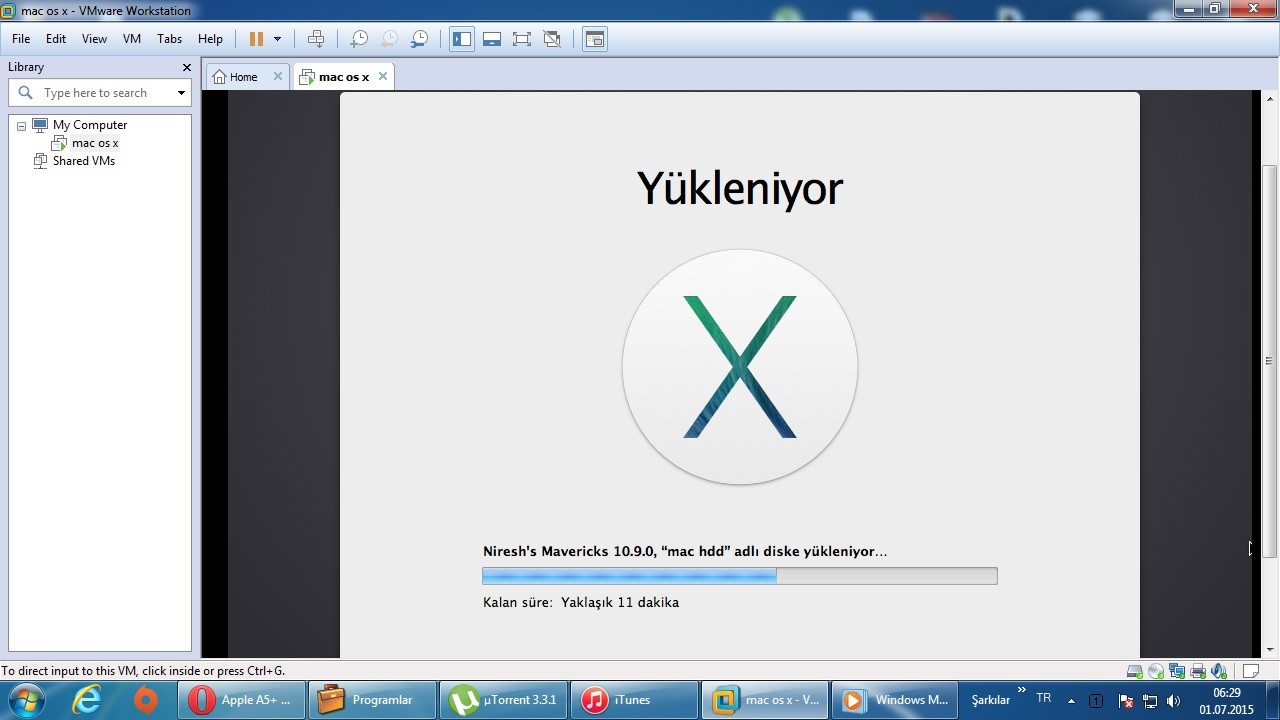This screenshot has height=720, width=1280.
Task: Select mac os x in library tree
Action: click(95, 143)
